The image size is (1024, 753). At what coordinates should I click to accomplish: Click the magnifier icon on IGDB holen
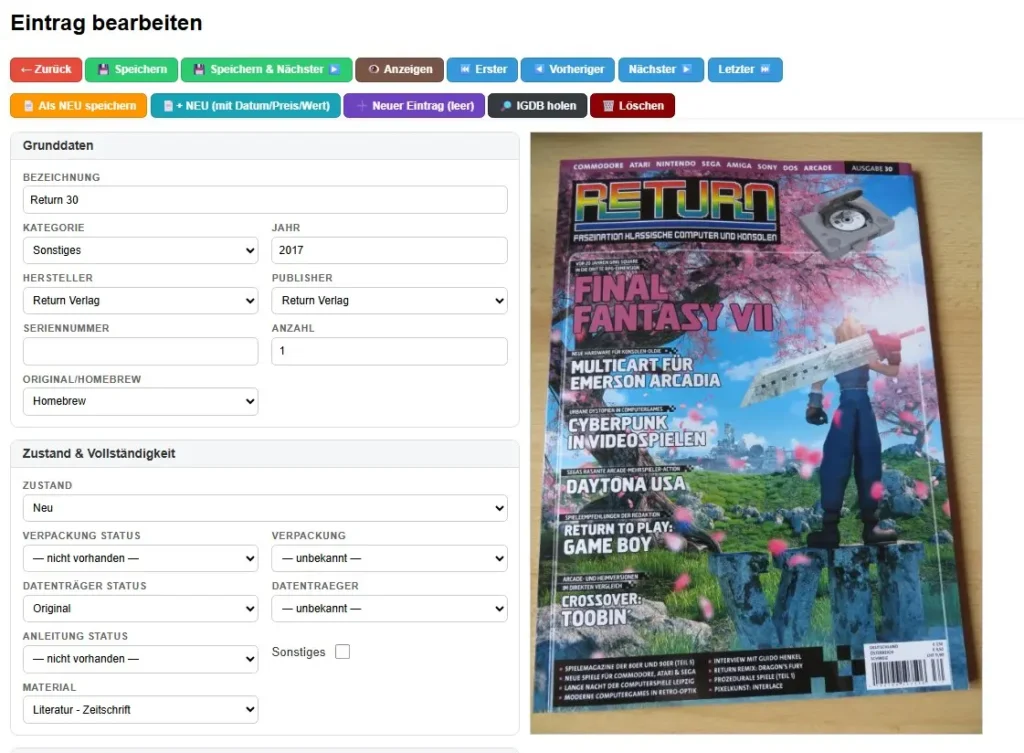tap(506, 106)
